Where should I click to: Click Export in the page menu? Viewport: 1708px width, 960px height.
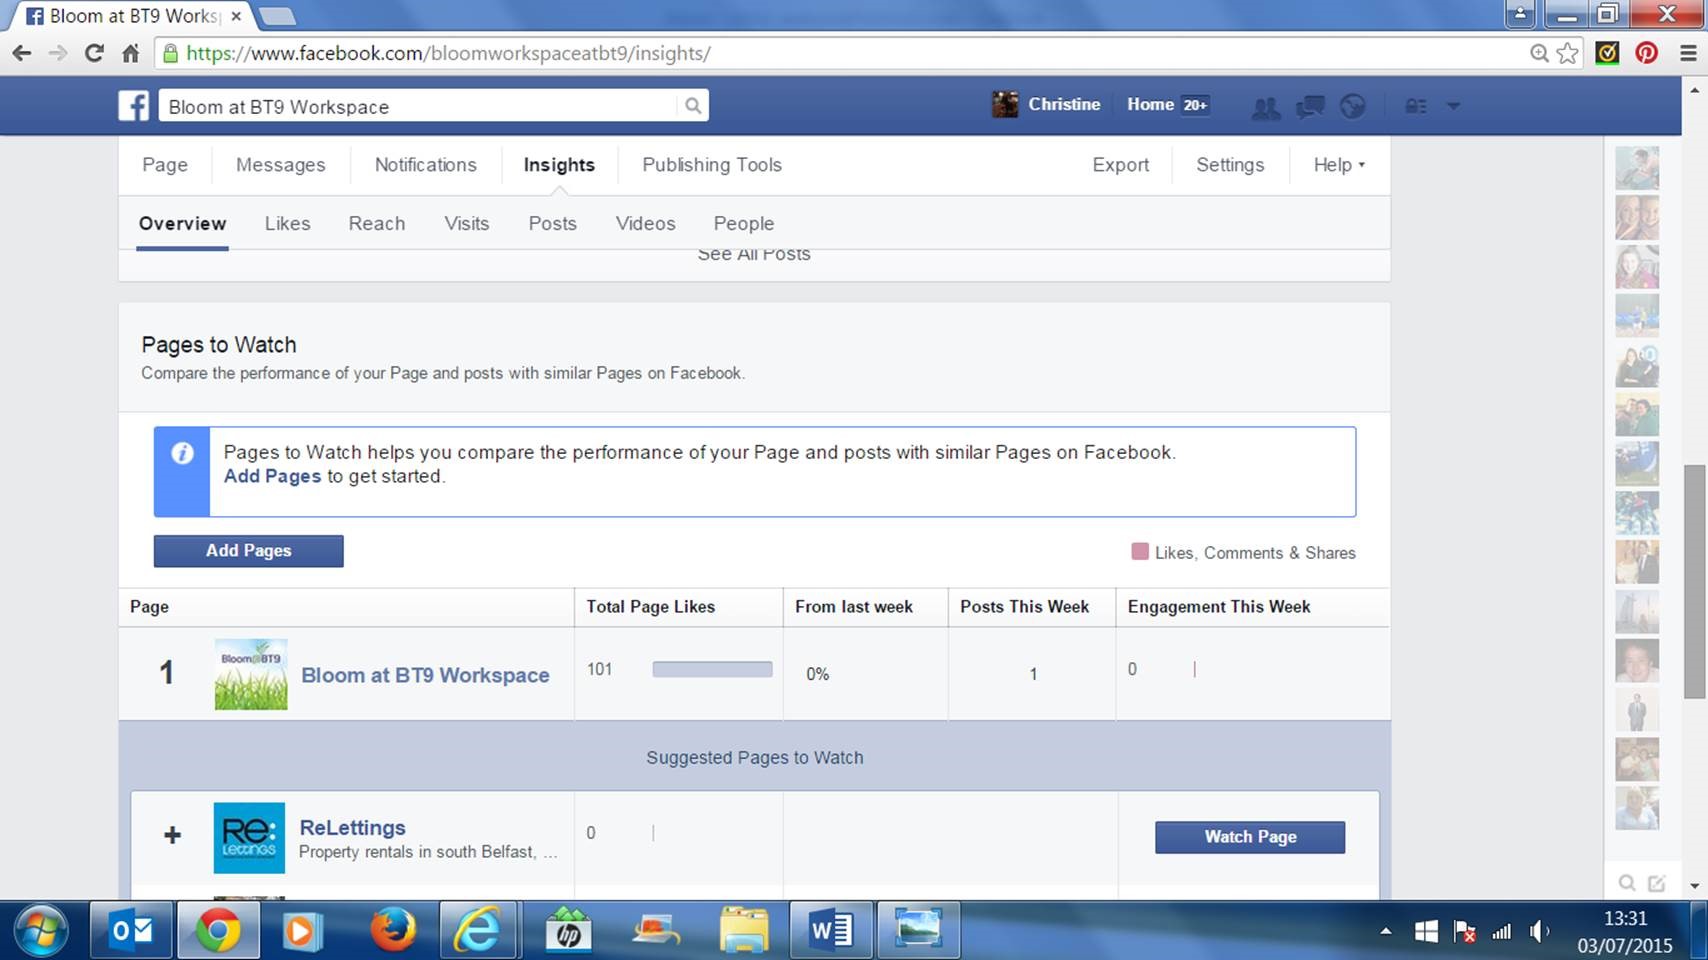click(x=1121, y=165)
